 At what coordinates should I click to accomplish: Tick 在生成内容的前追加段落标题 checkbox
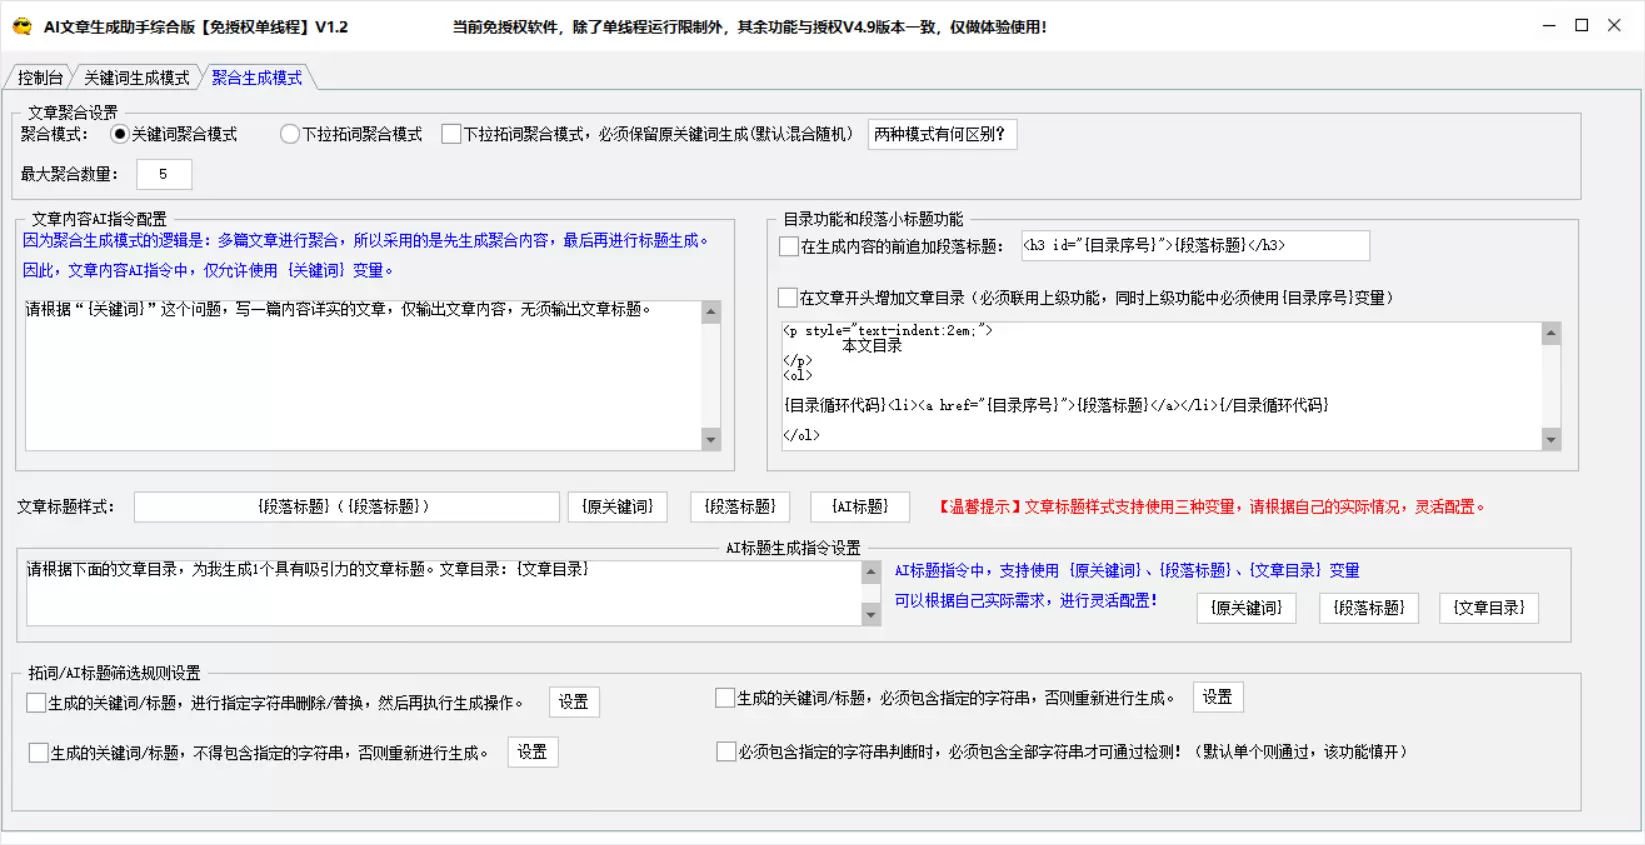(x=789, y=246)
